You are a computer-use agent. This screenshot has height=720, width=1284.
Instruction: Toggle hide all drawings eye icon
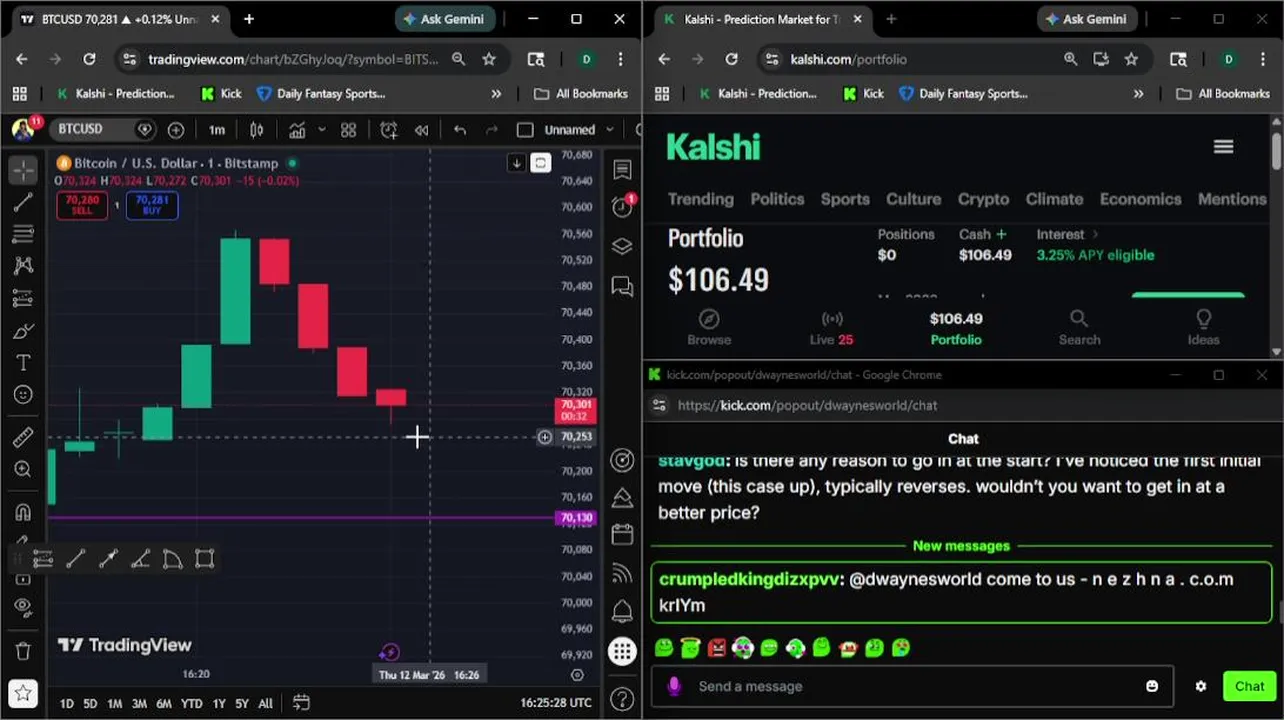coord(23,608)
